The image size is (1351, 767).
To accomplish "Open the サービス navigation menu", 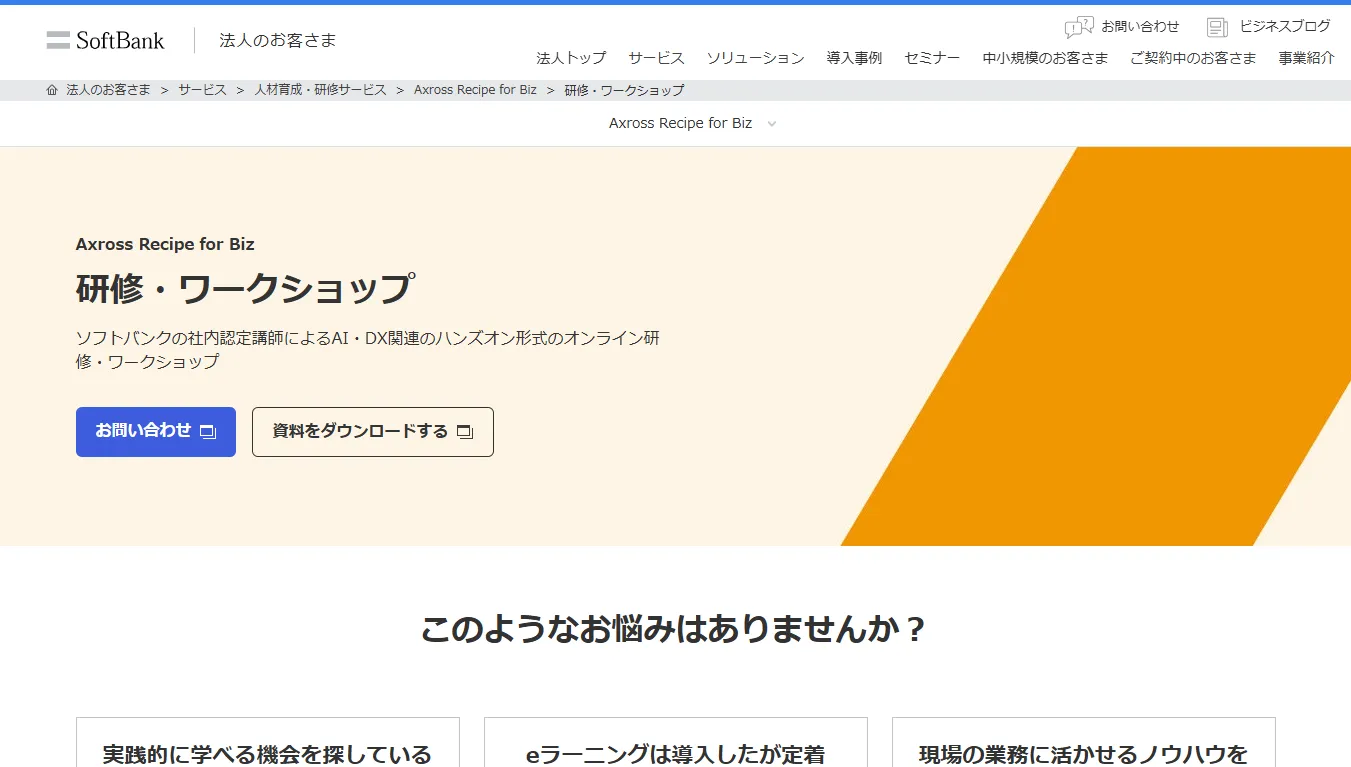I will pos(656,58).
